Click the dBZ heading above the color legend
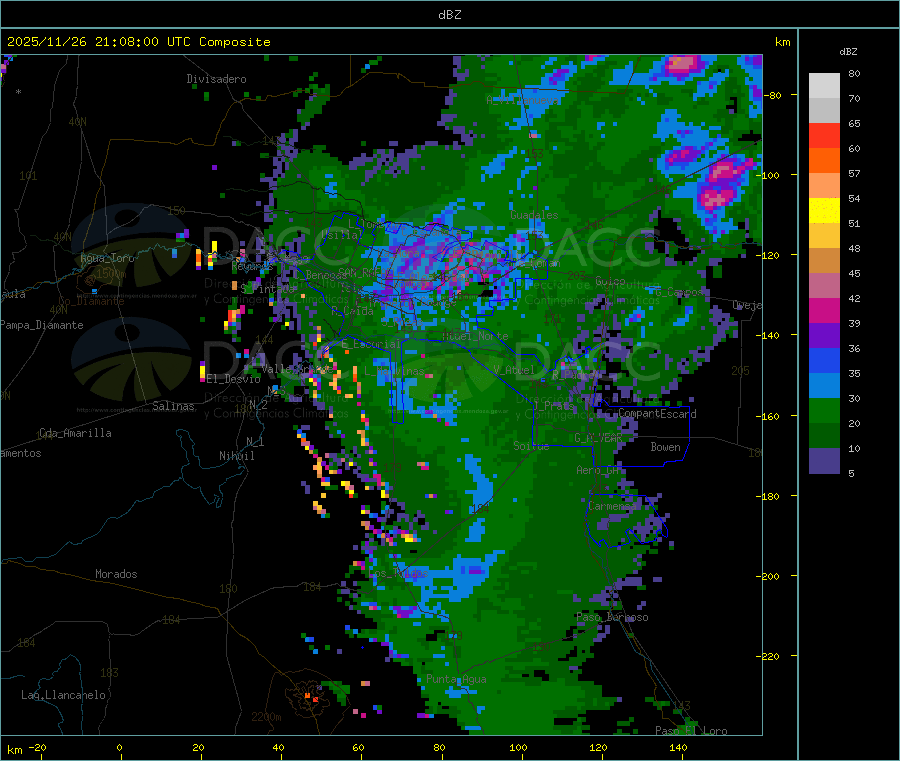Viewport: 900px width, 761px height. [848, 52]
